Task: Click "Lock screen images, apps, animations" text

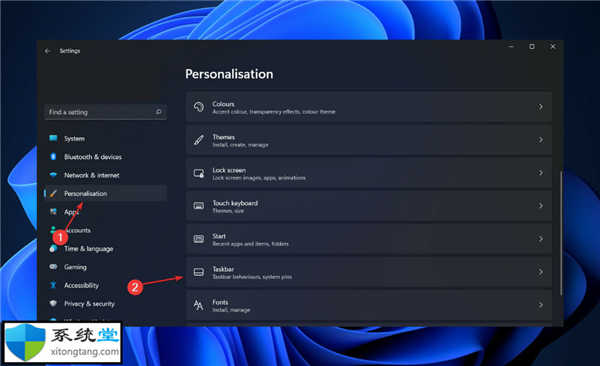Action: [x=259, y=178]
